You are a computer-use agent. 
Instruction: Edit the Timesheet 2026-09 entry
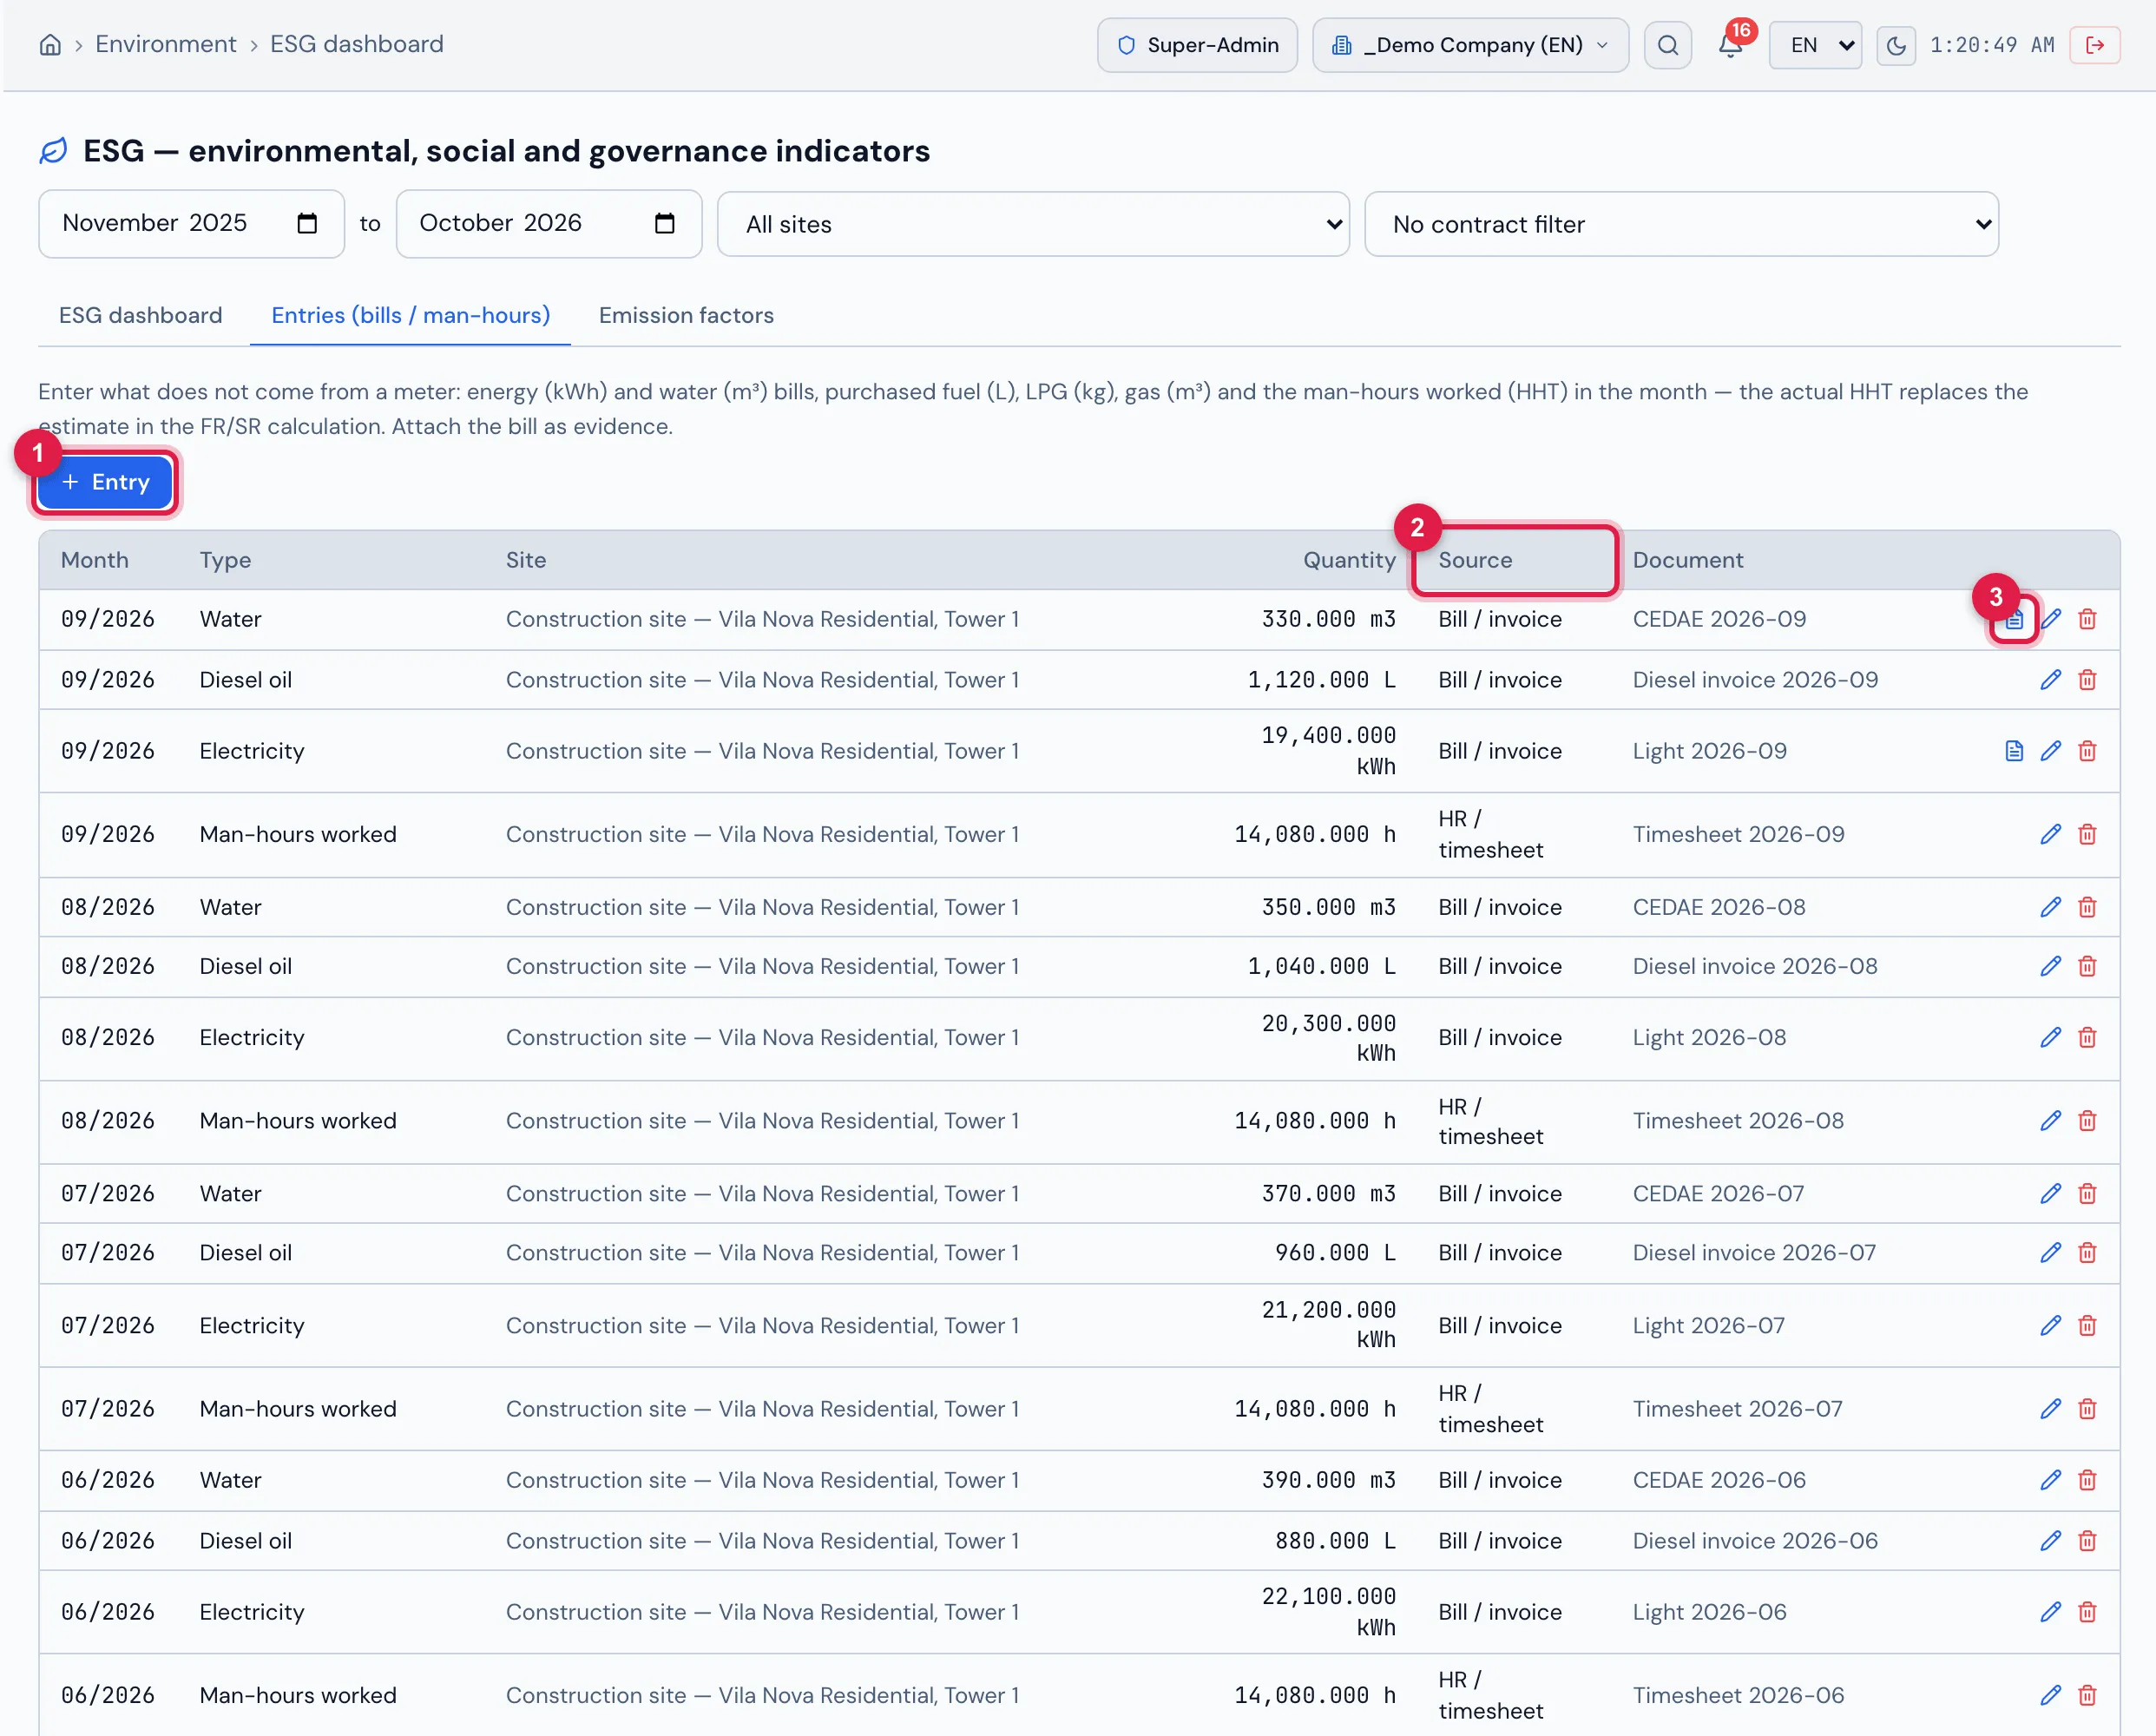(x=2050, y=834)
